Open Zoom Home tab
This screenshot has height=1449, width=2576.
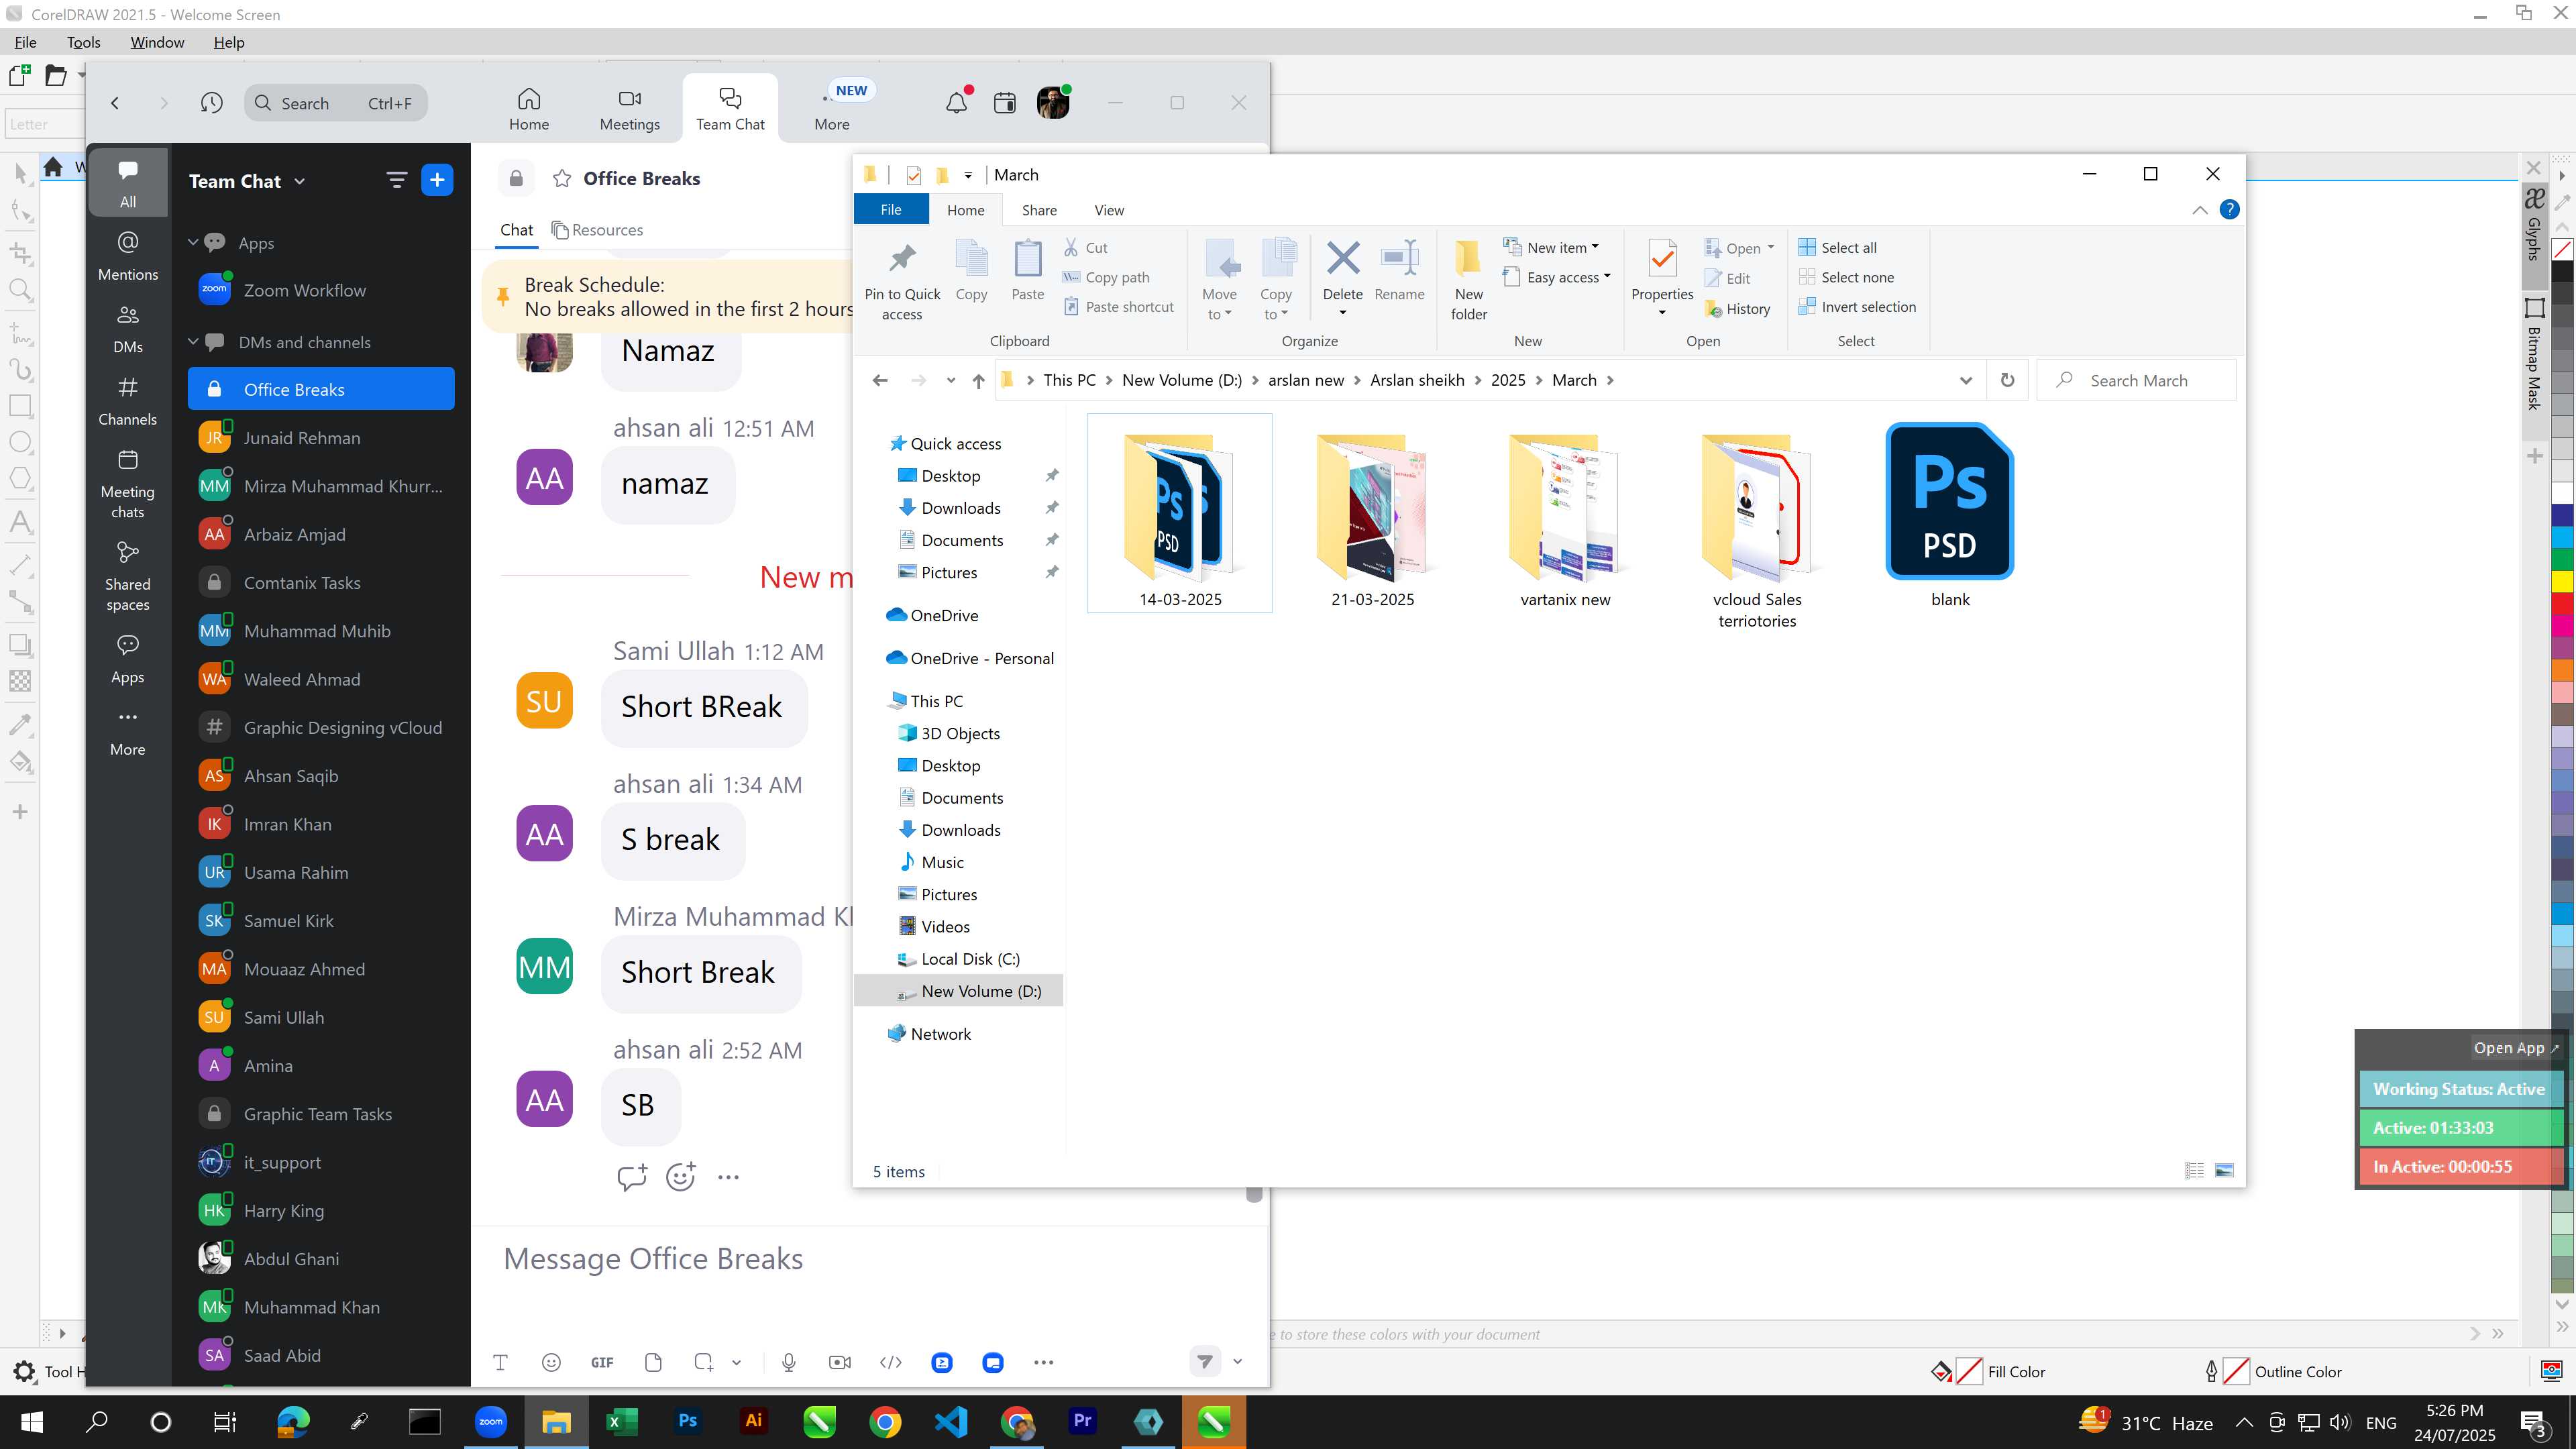[x=528, y=108]
